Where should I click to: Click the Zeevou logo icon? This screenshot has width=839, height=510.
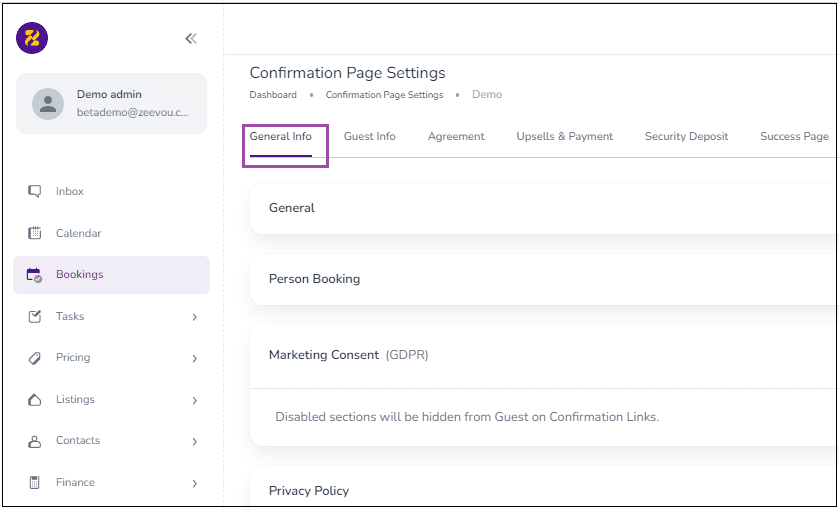[32, 38]
